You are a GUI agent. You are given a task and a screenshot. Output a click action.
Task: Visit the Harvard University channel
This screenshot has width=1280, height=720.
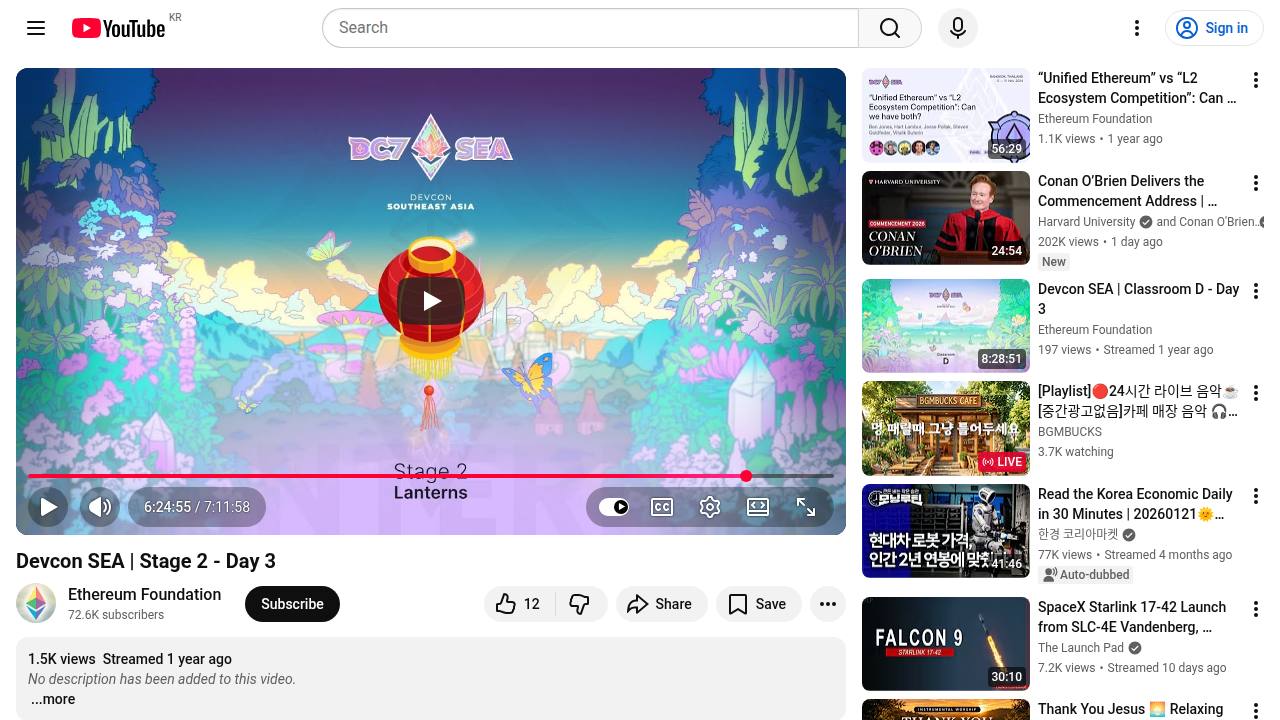click(x=1087, y=222)
